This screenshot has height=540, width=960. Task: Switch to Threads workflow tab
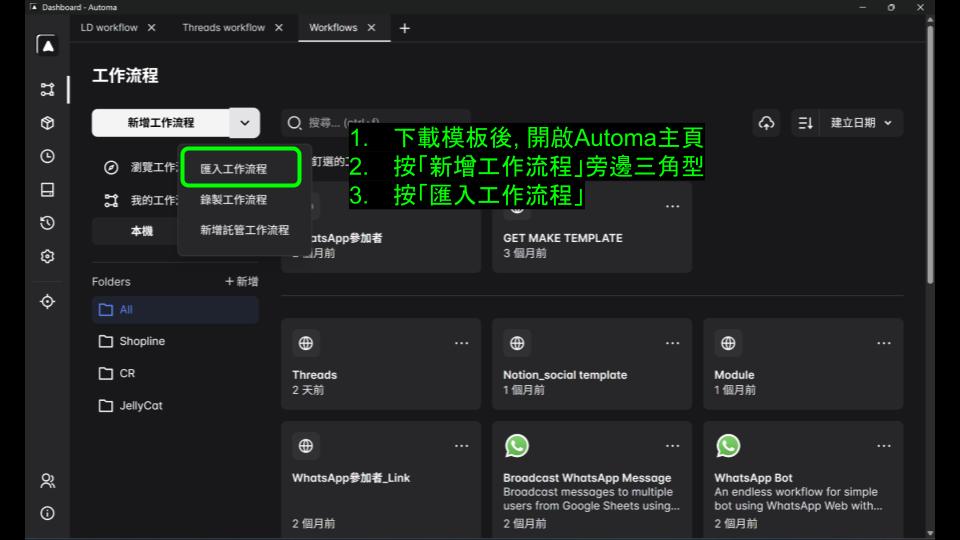[223, 28]
